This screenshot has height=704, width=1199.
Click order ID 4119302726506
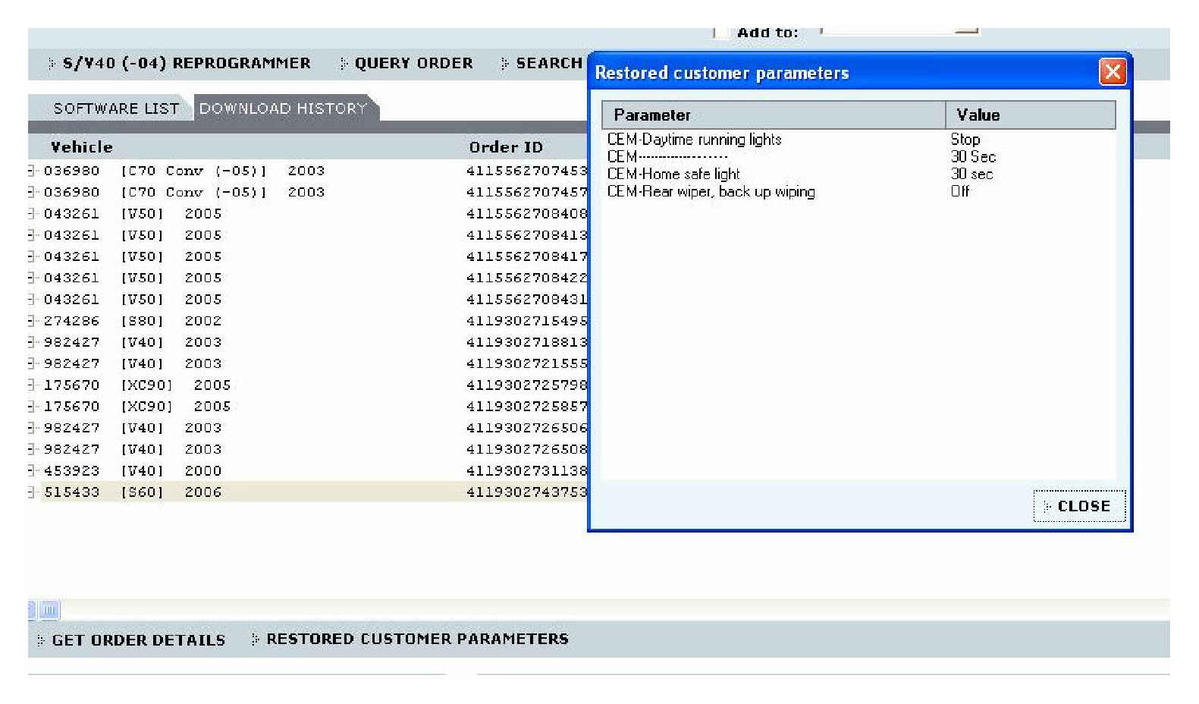click(x=527, y=428)
